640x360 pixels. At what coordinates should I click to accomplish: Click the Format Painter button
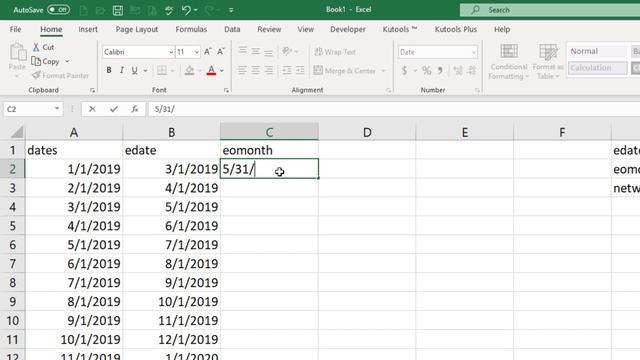(x=60, y=76)
